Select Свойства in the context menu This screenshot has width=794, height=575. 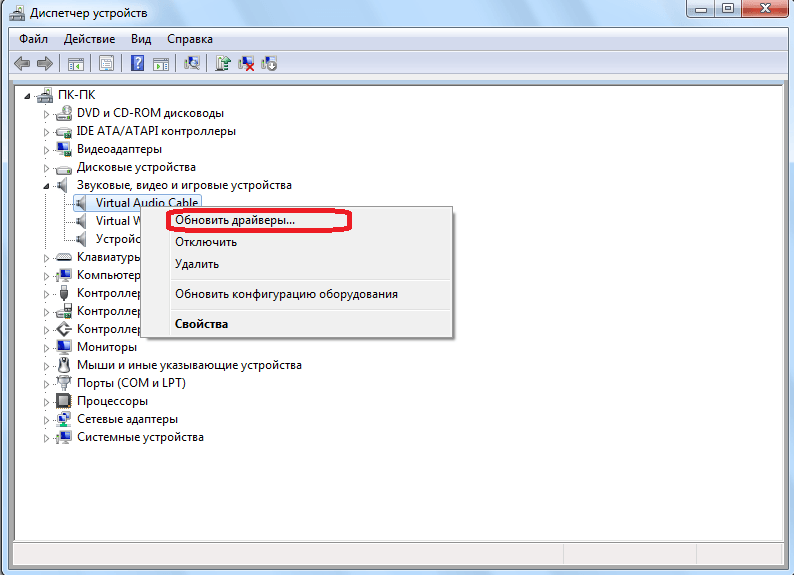tap(201, 324)
